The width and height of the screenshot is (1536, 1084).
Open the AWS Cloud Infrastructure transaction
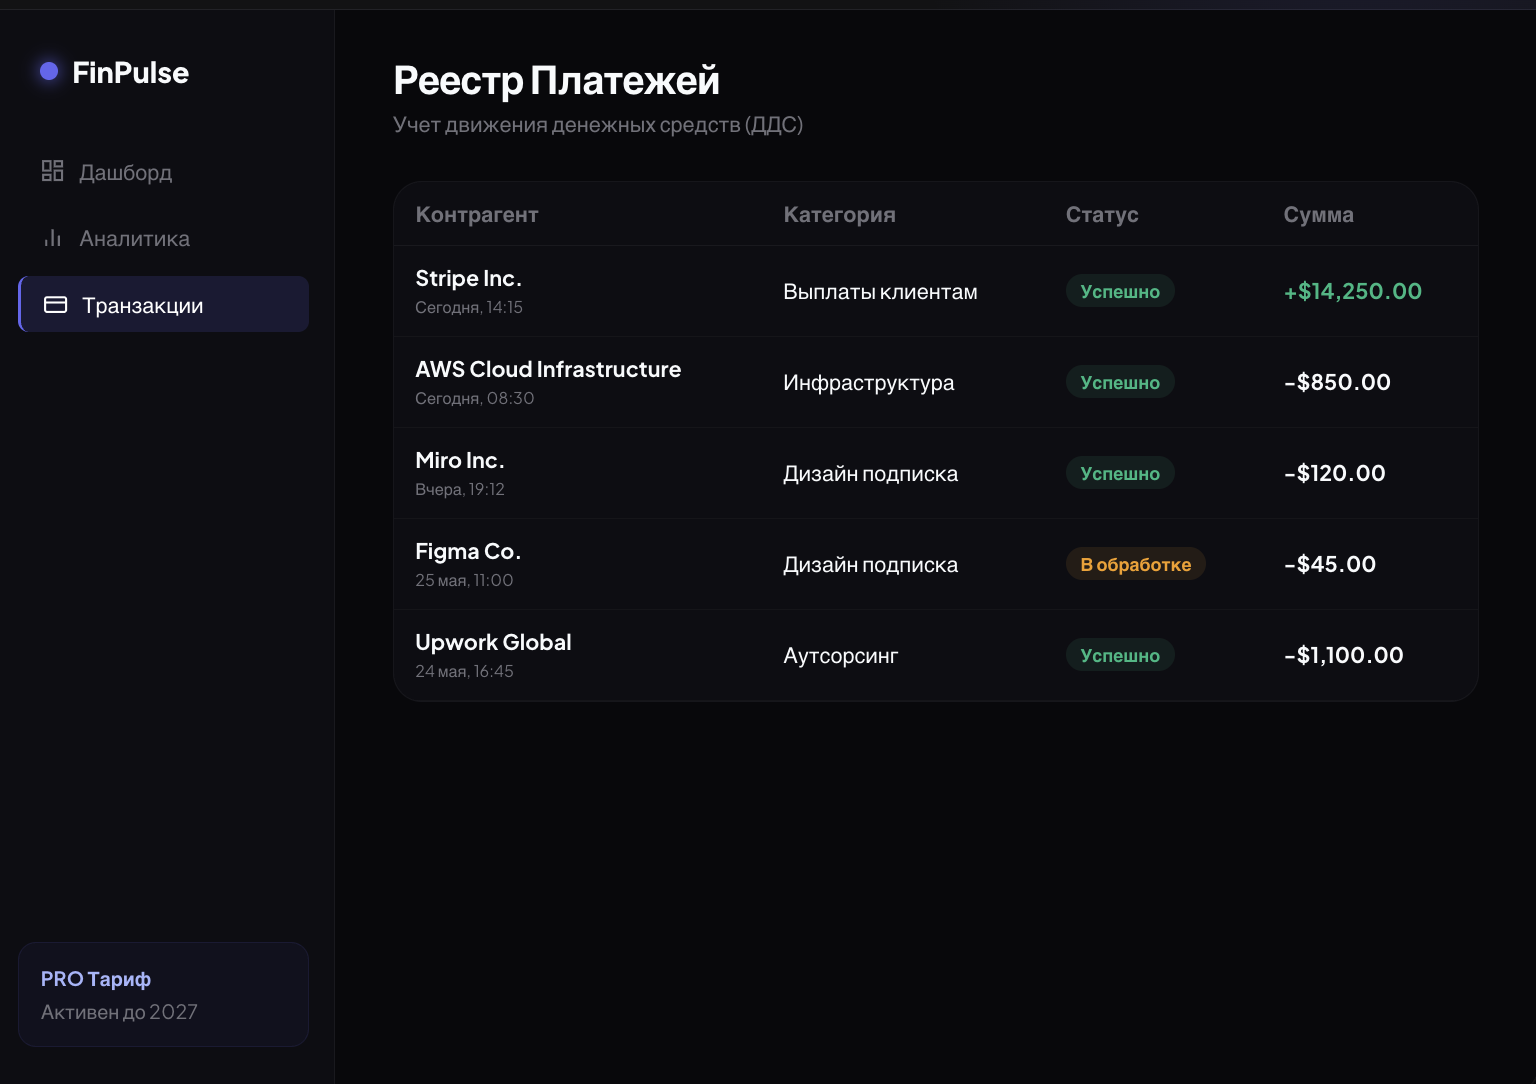(936, 382)
